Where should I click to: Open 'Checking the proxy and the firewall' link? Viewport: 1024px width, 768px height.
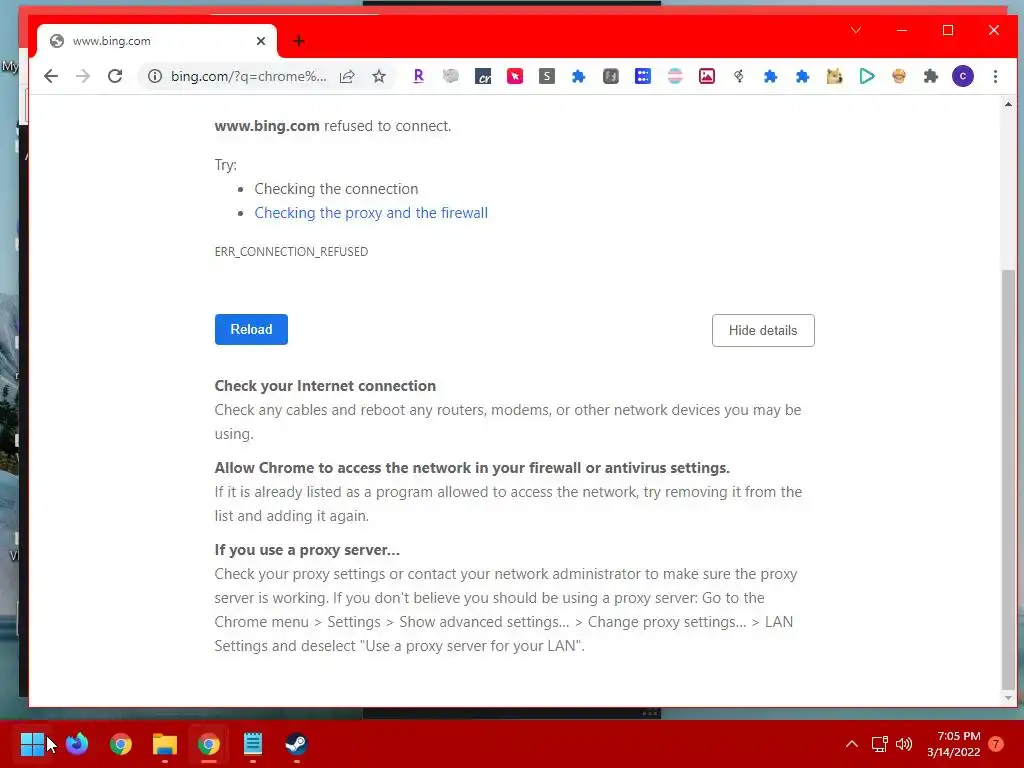371,213
